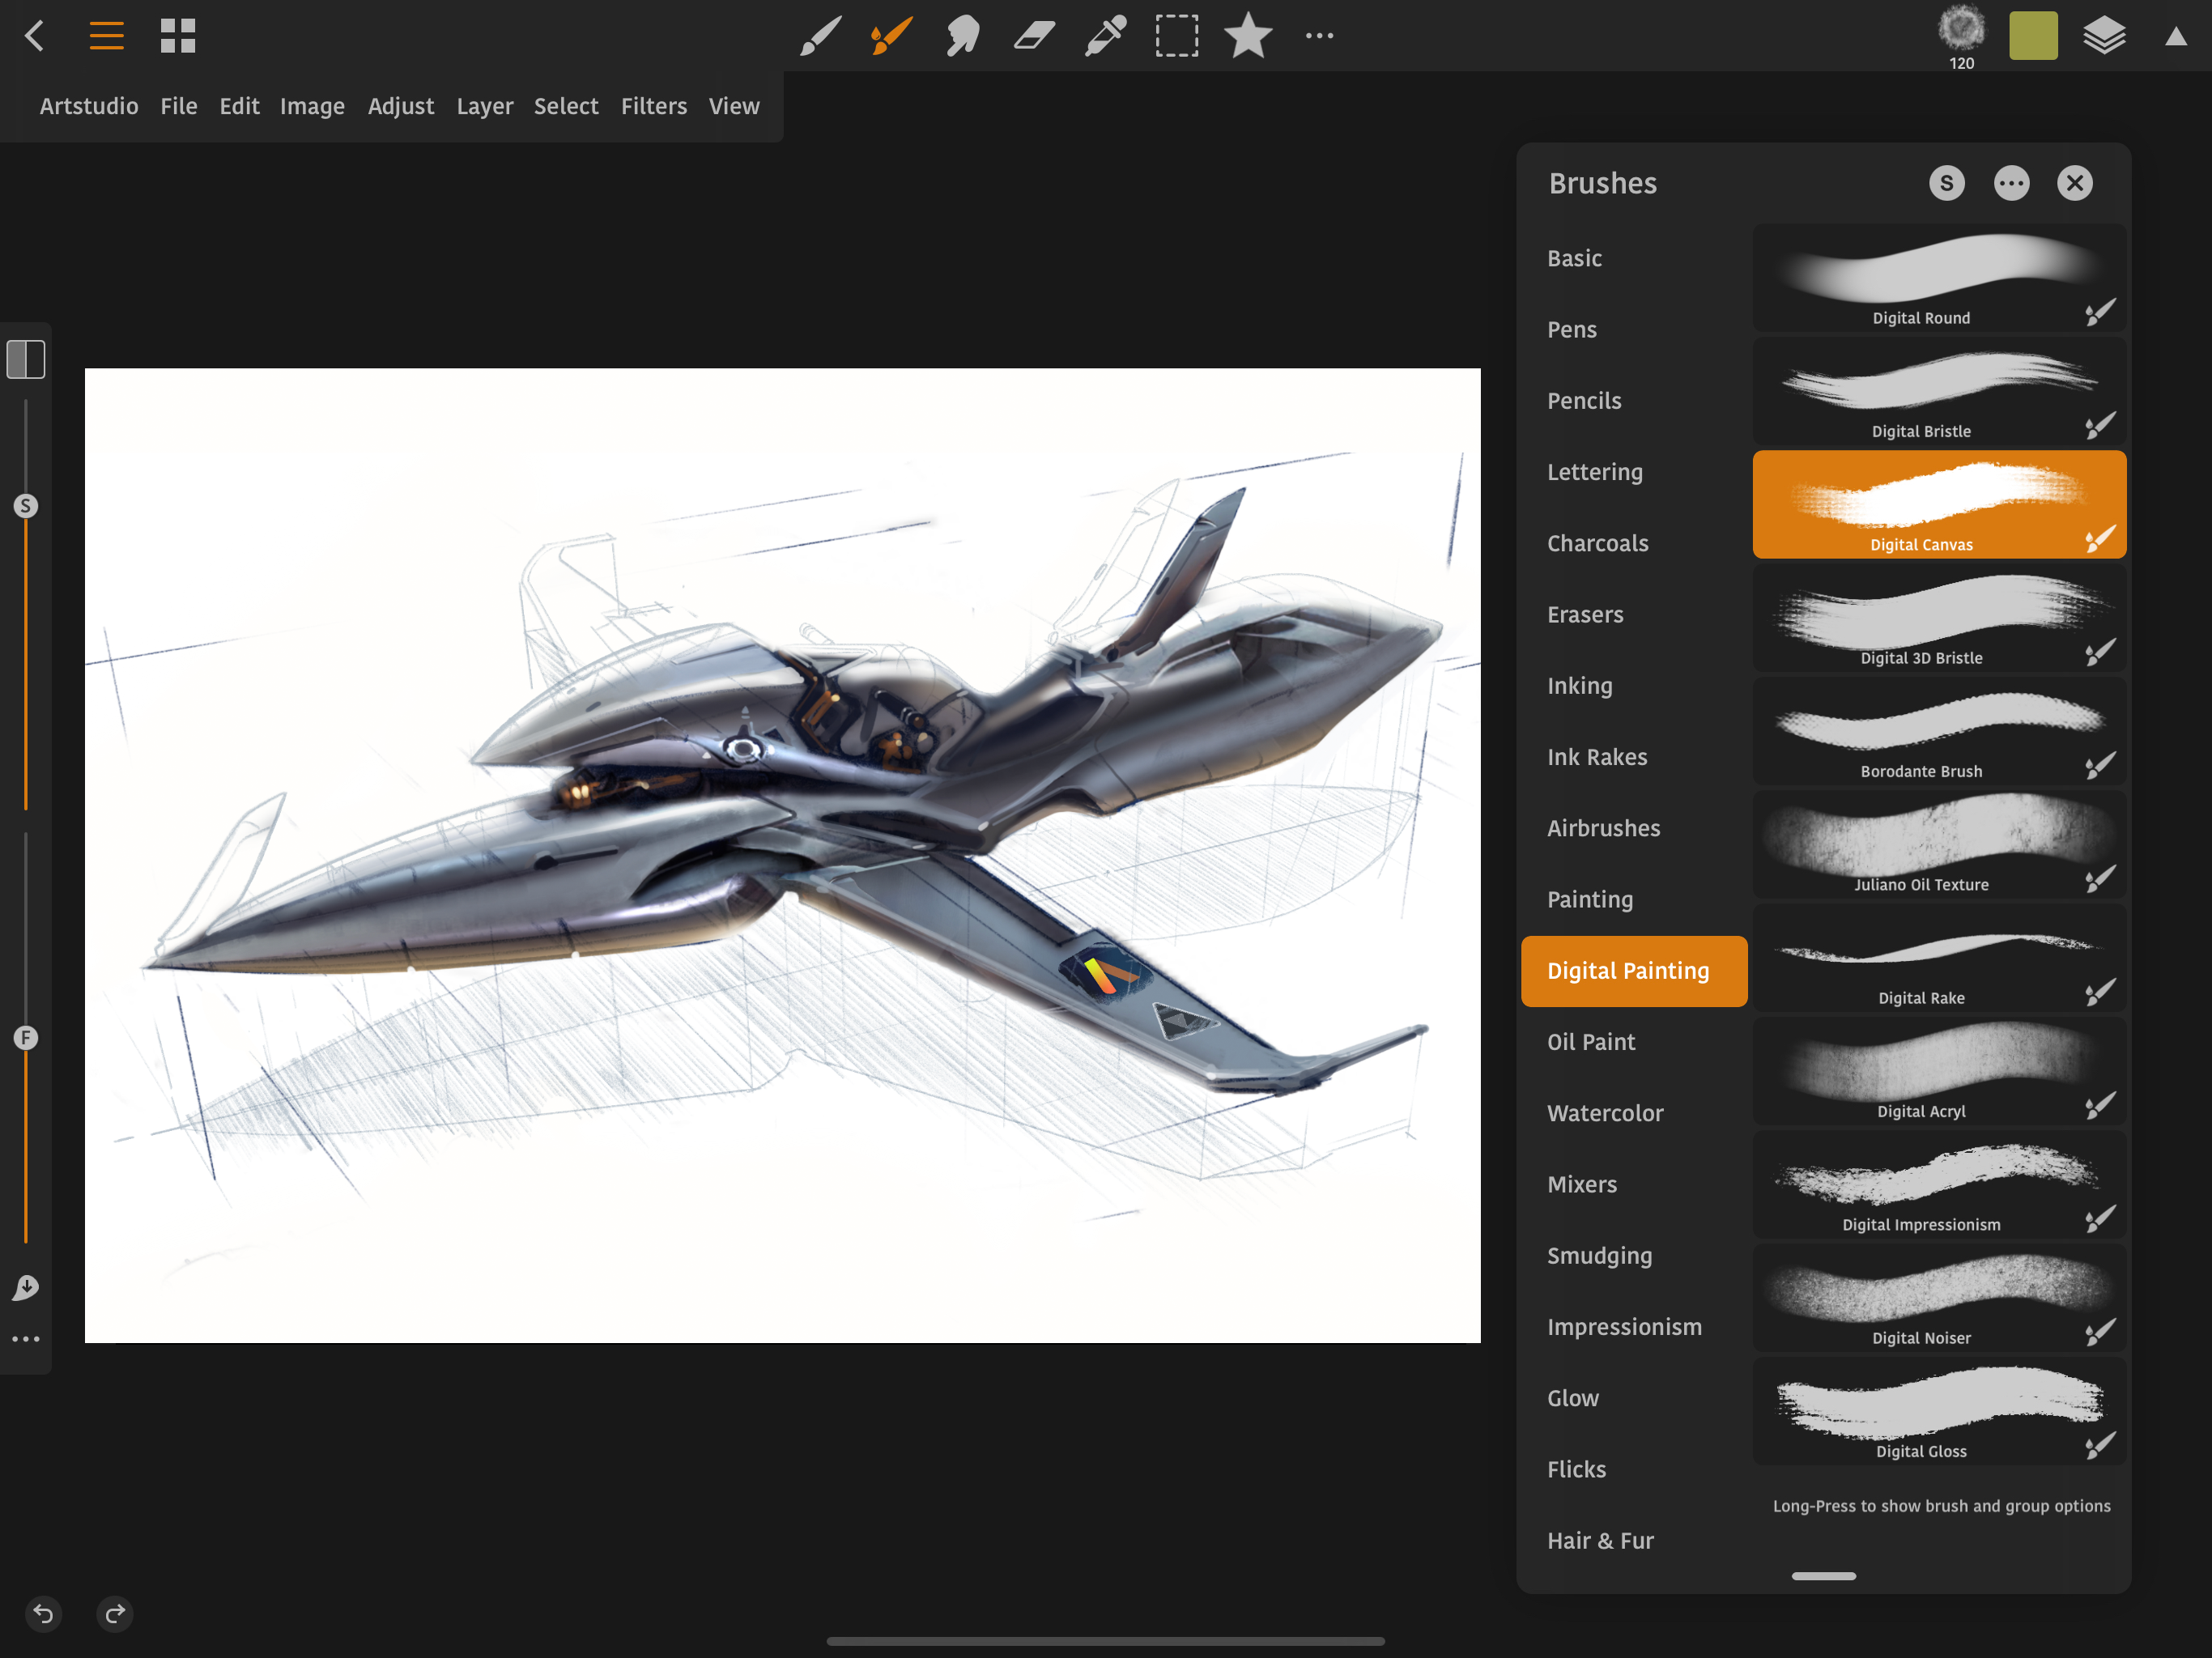The image size is (2212, 1658).
Task: Click the redo arrow icon
Action: [x=115, y=1613]
